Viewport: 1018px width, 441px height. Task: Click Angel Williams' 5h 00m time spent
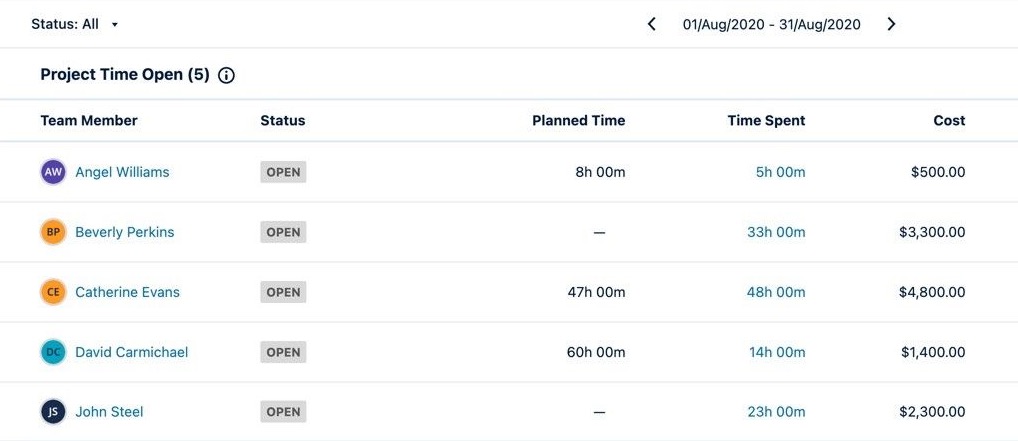(780, 172)
